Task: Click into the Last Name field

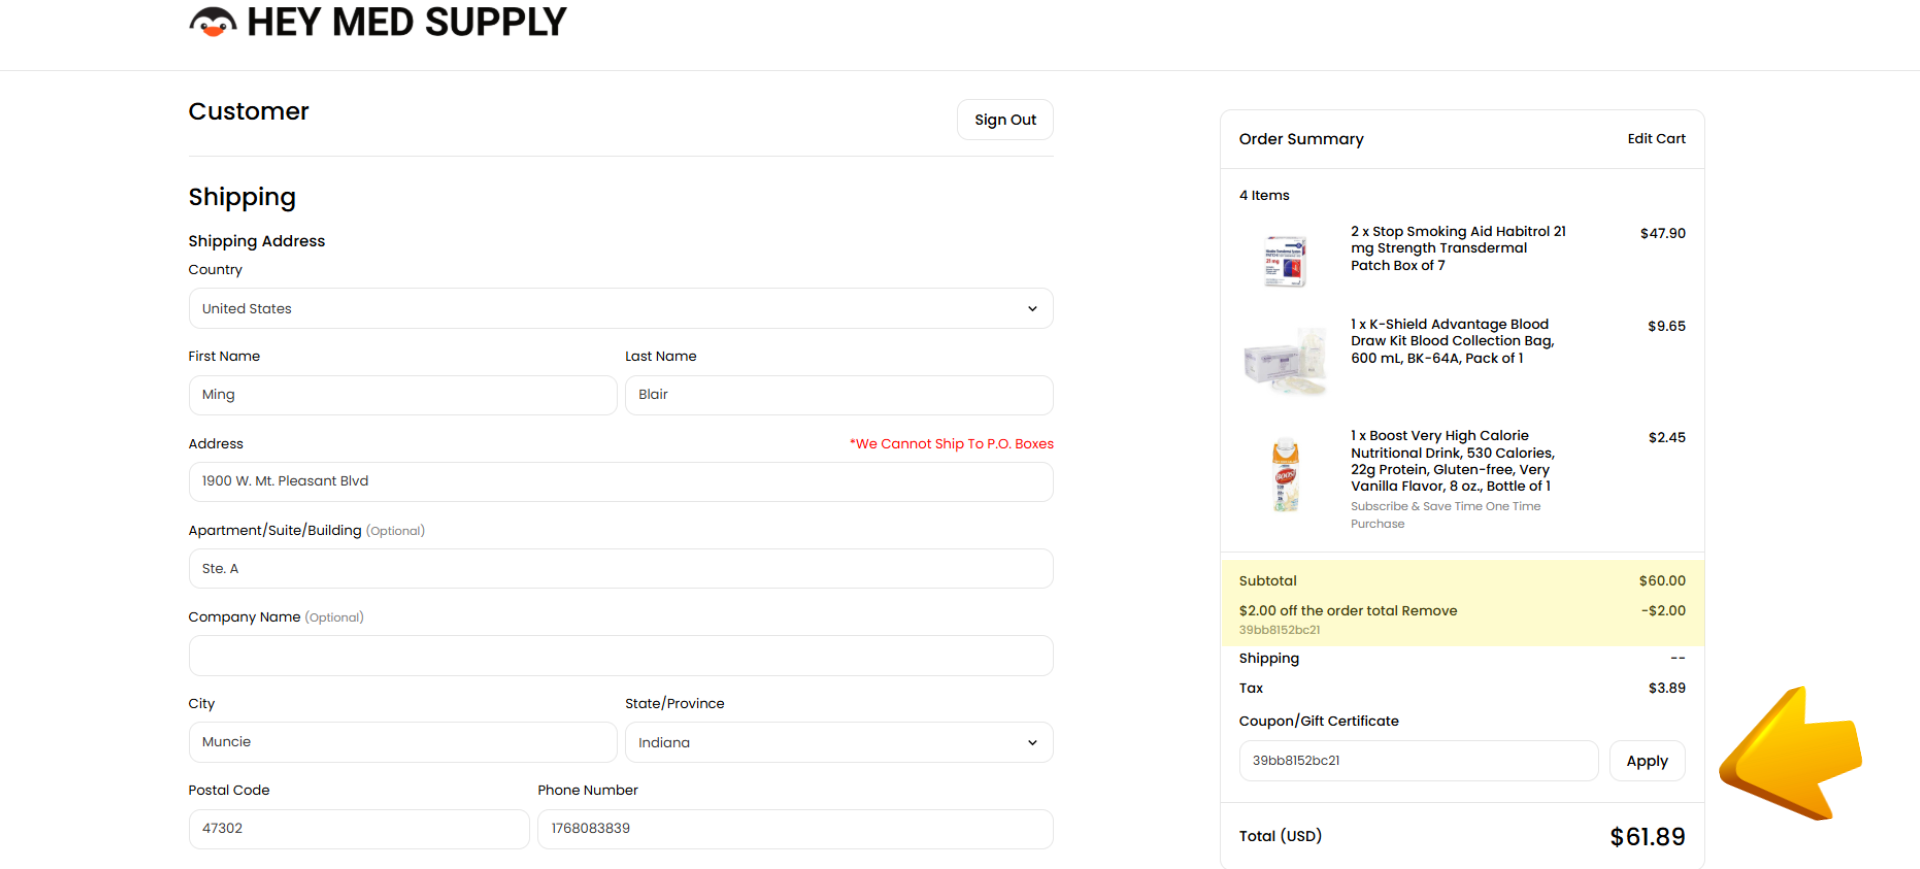Action: [838, 395]
